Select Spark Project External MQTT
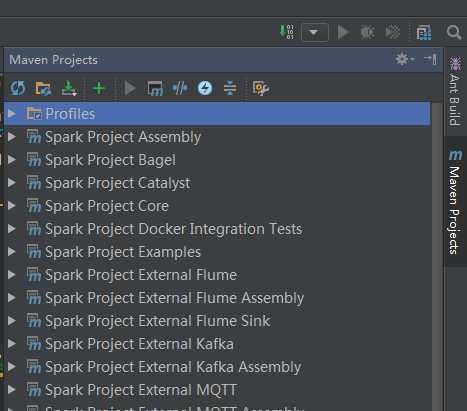Image resolution: width=467 pixels, height=411 pixels. pyautogui.click(x=217, y=390)
